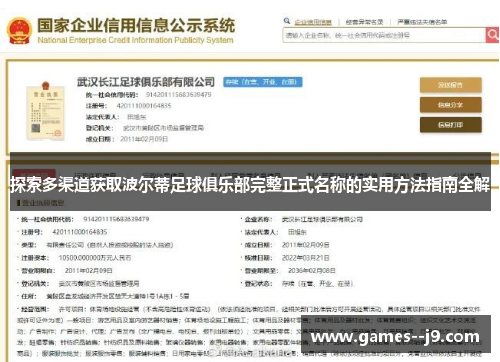Click the blue 存续 status badge
The height and width of the screenshot is (362, 500).
click(x=263, y=82)
